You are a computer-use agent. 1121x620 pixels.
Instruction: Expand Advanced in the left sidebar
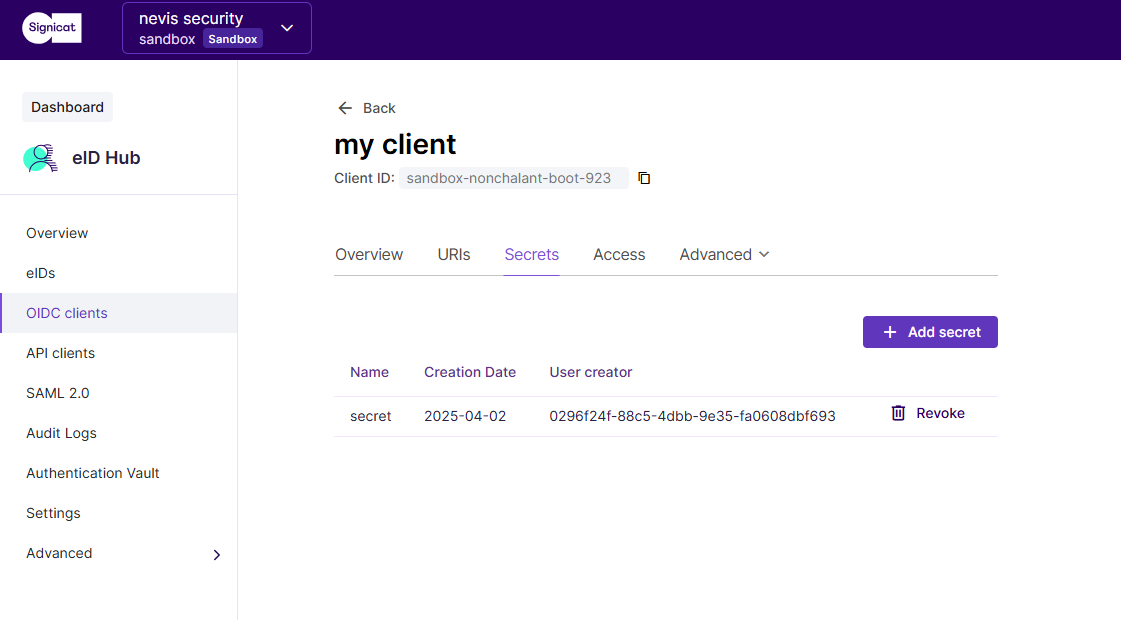coord(59,552)
